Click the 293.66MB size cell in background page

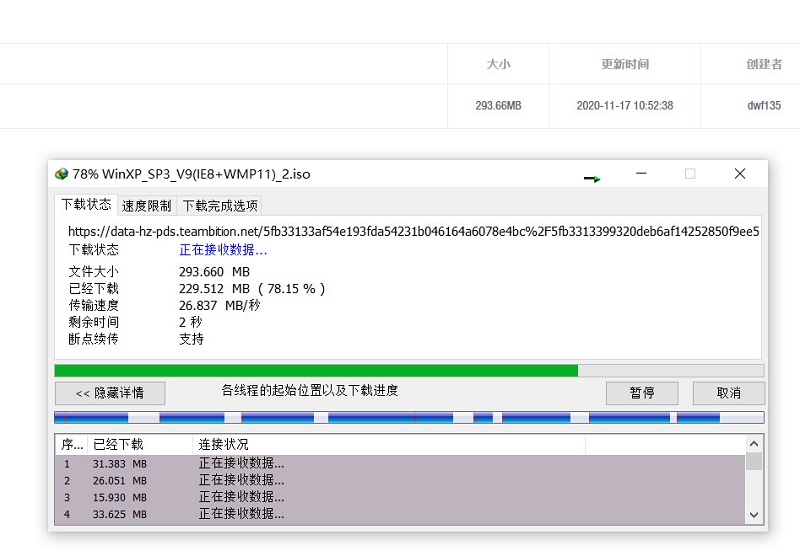coord(498,106)
